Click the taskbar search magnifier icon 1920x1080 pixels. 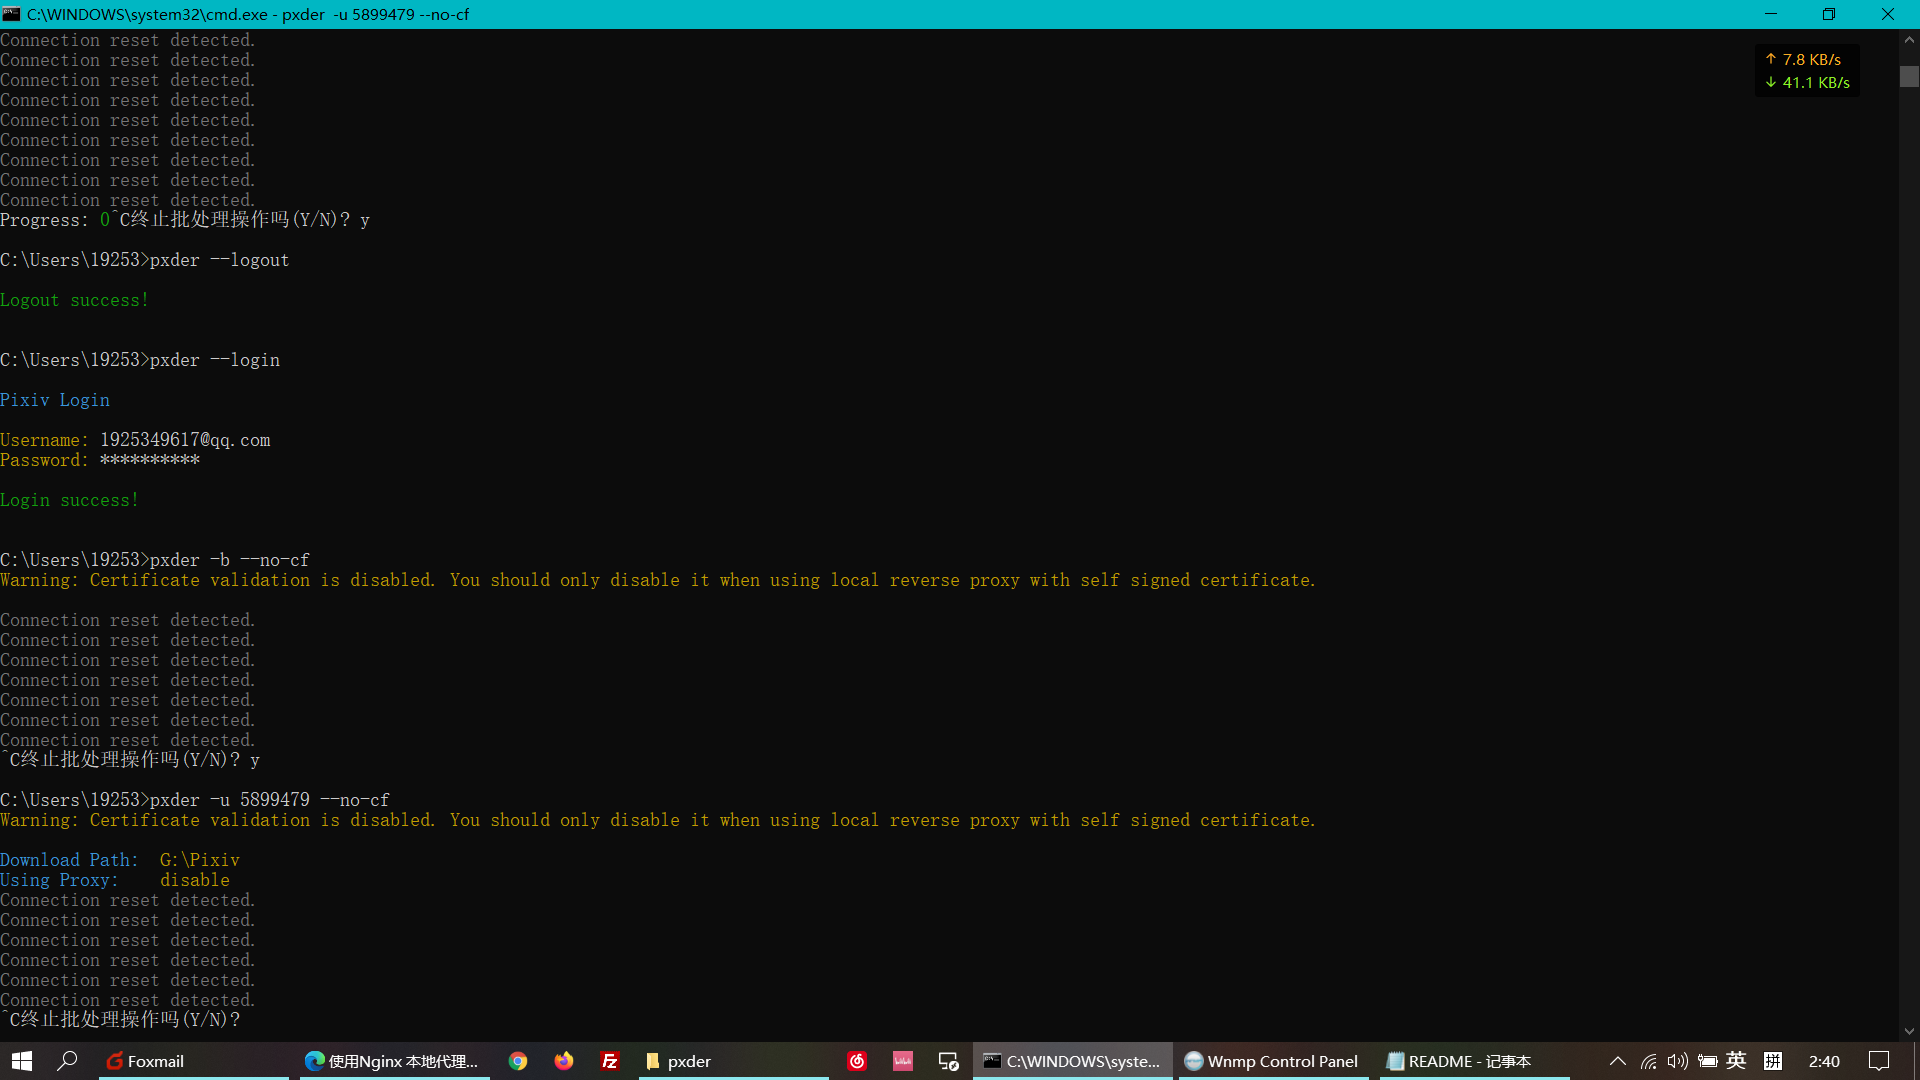pyautogui.click(x=67, y=1061)
